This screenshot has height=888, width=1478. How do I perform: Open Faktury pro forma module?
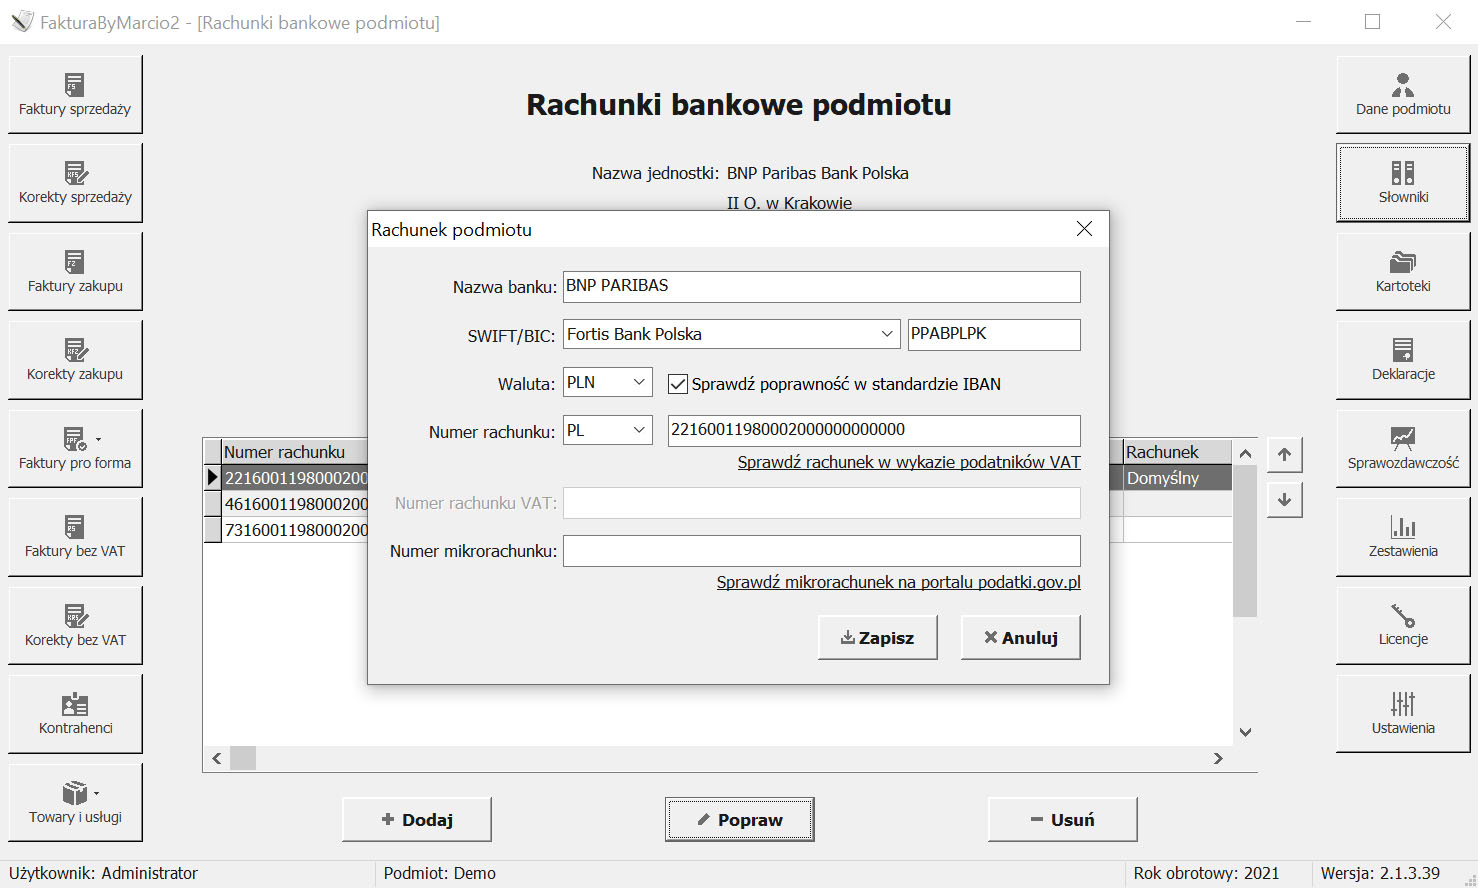[x=75, y=448]
